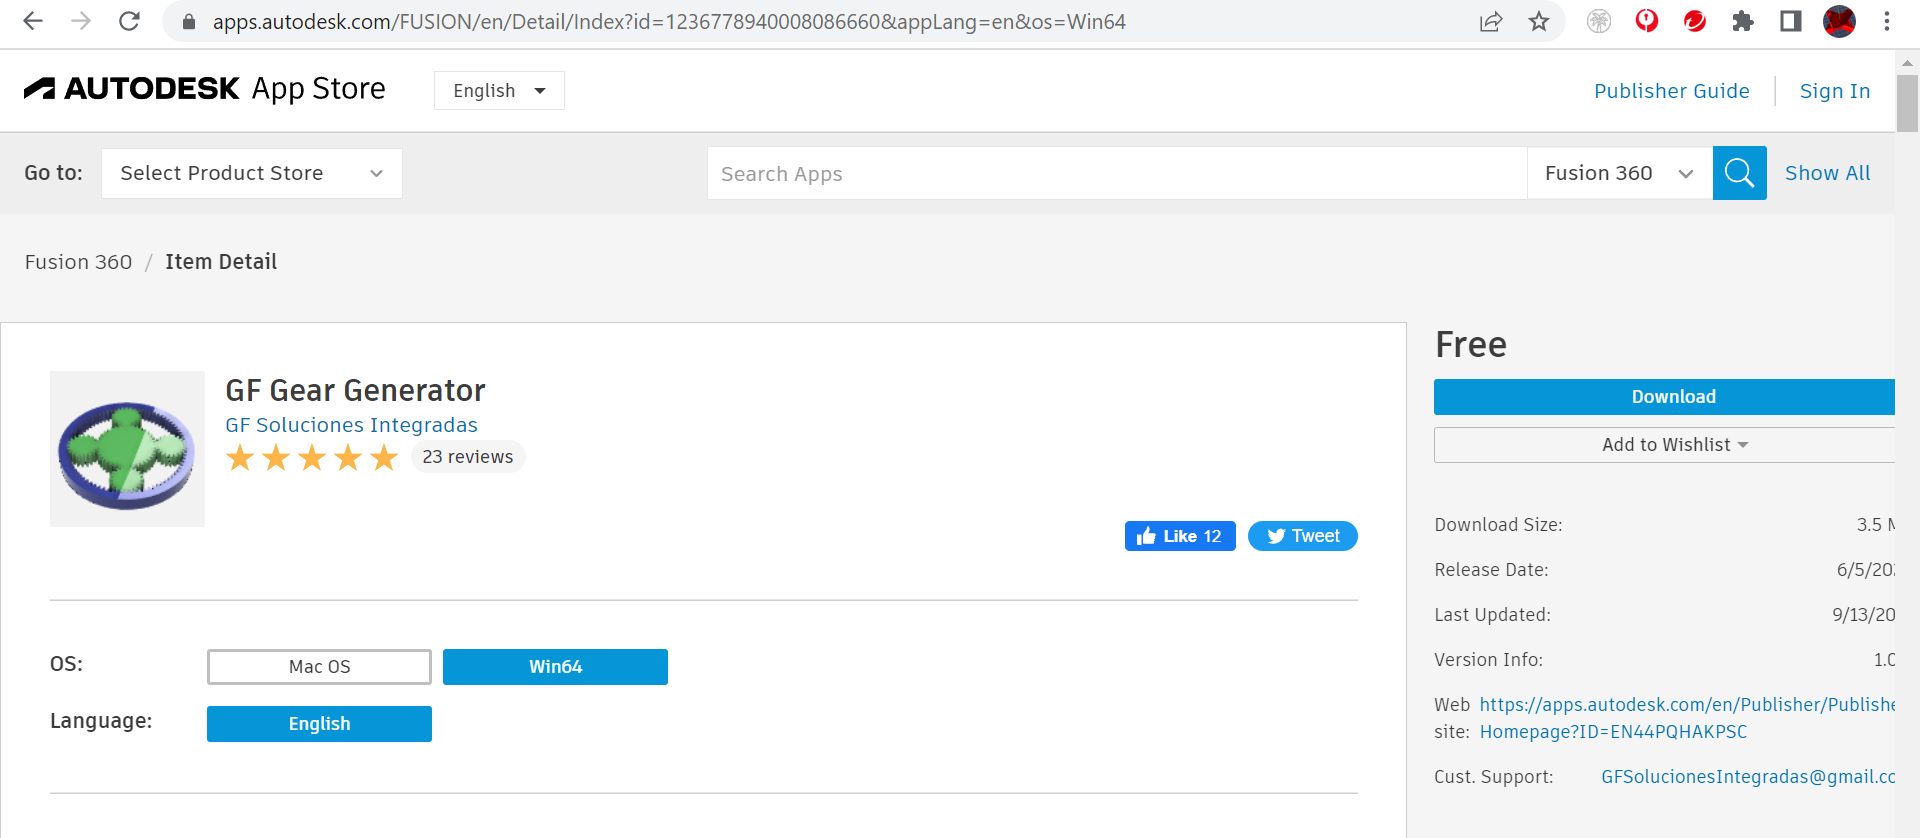The image size is (1920, 838).
Task: Click the page vertical scrollbar thumb
Action: point(1907,103)
